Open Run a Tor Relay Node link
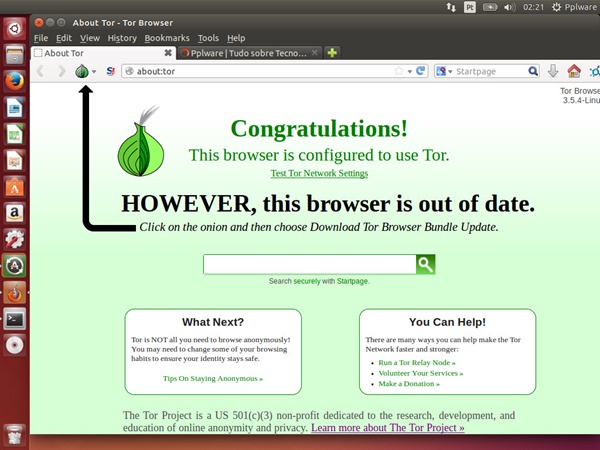Image resolution: width=600 pixels, height=450 pixels. point(417,362)
